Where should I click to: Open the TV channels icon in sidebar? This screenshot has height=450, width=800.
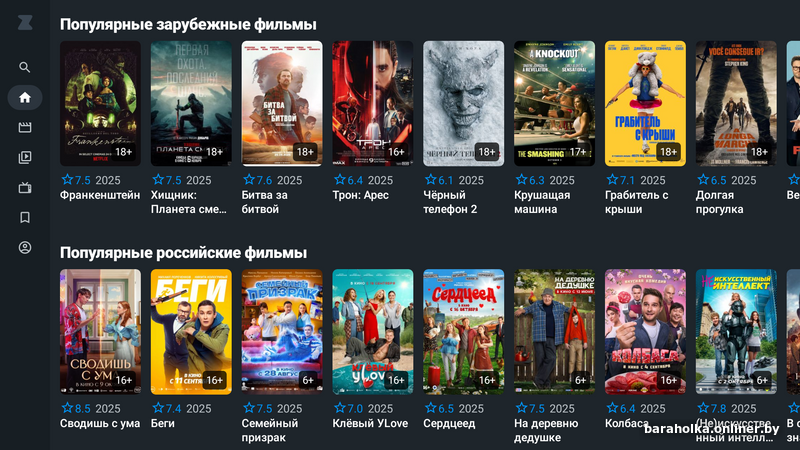24,188
